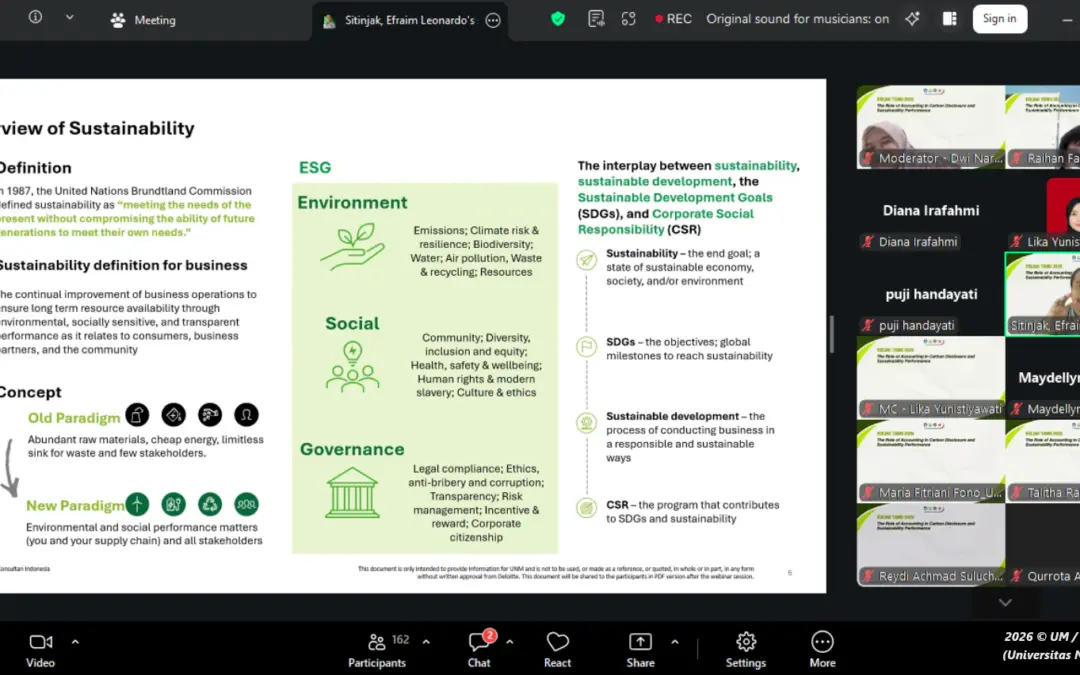Click muted mic icon on Maria Fitriani label
This screenshot has height=675, width=1080.
click(x=868, y=492)
